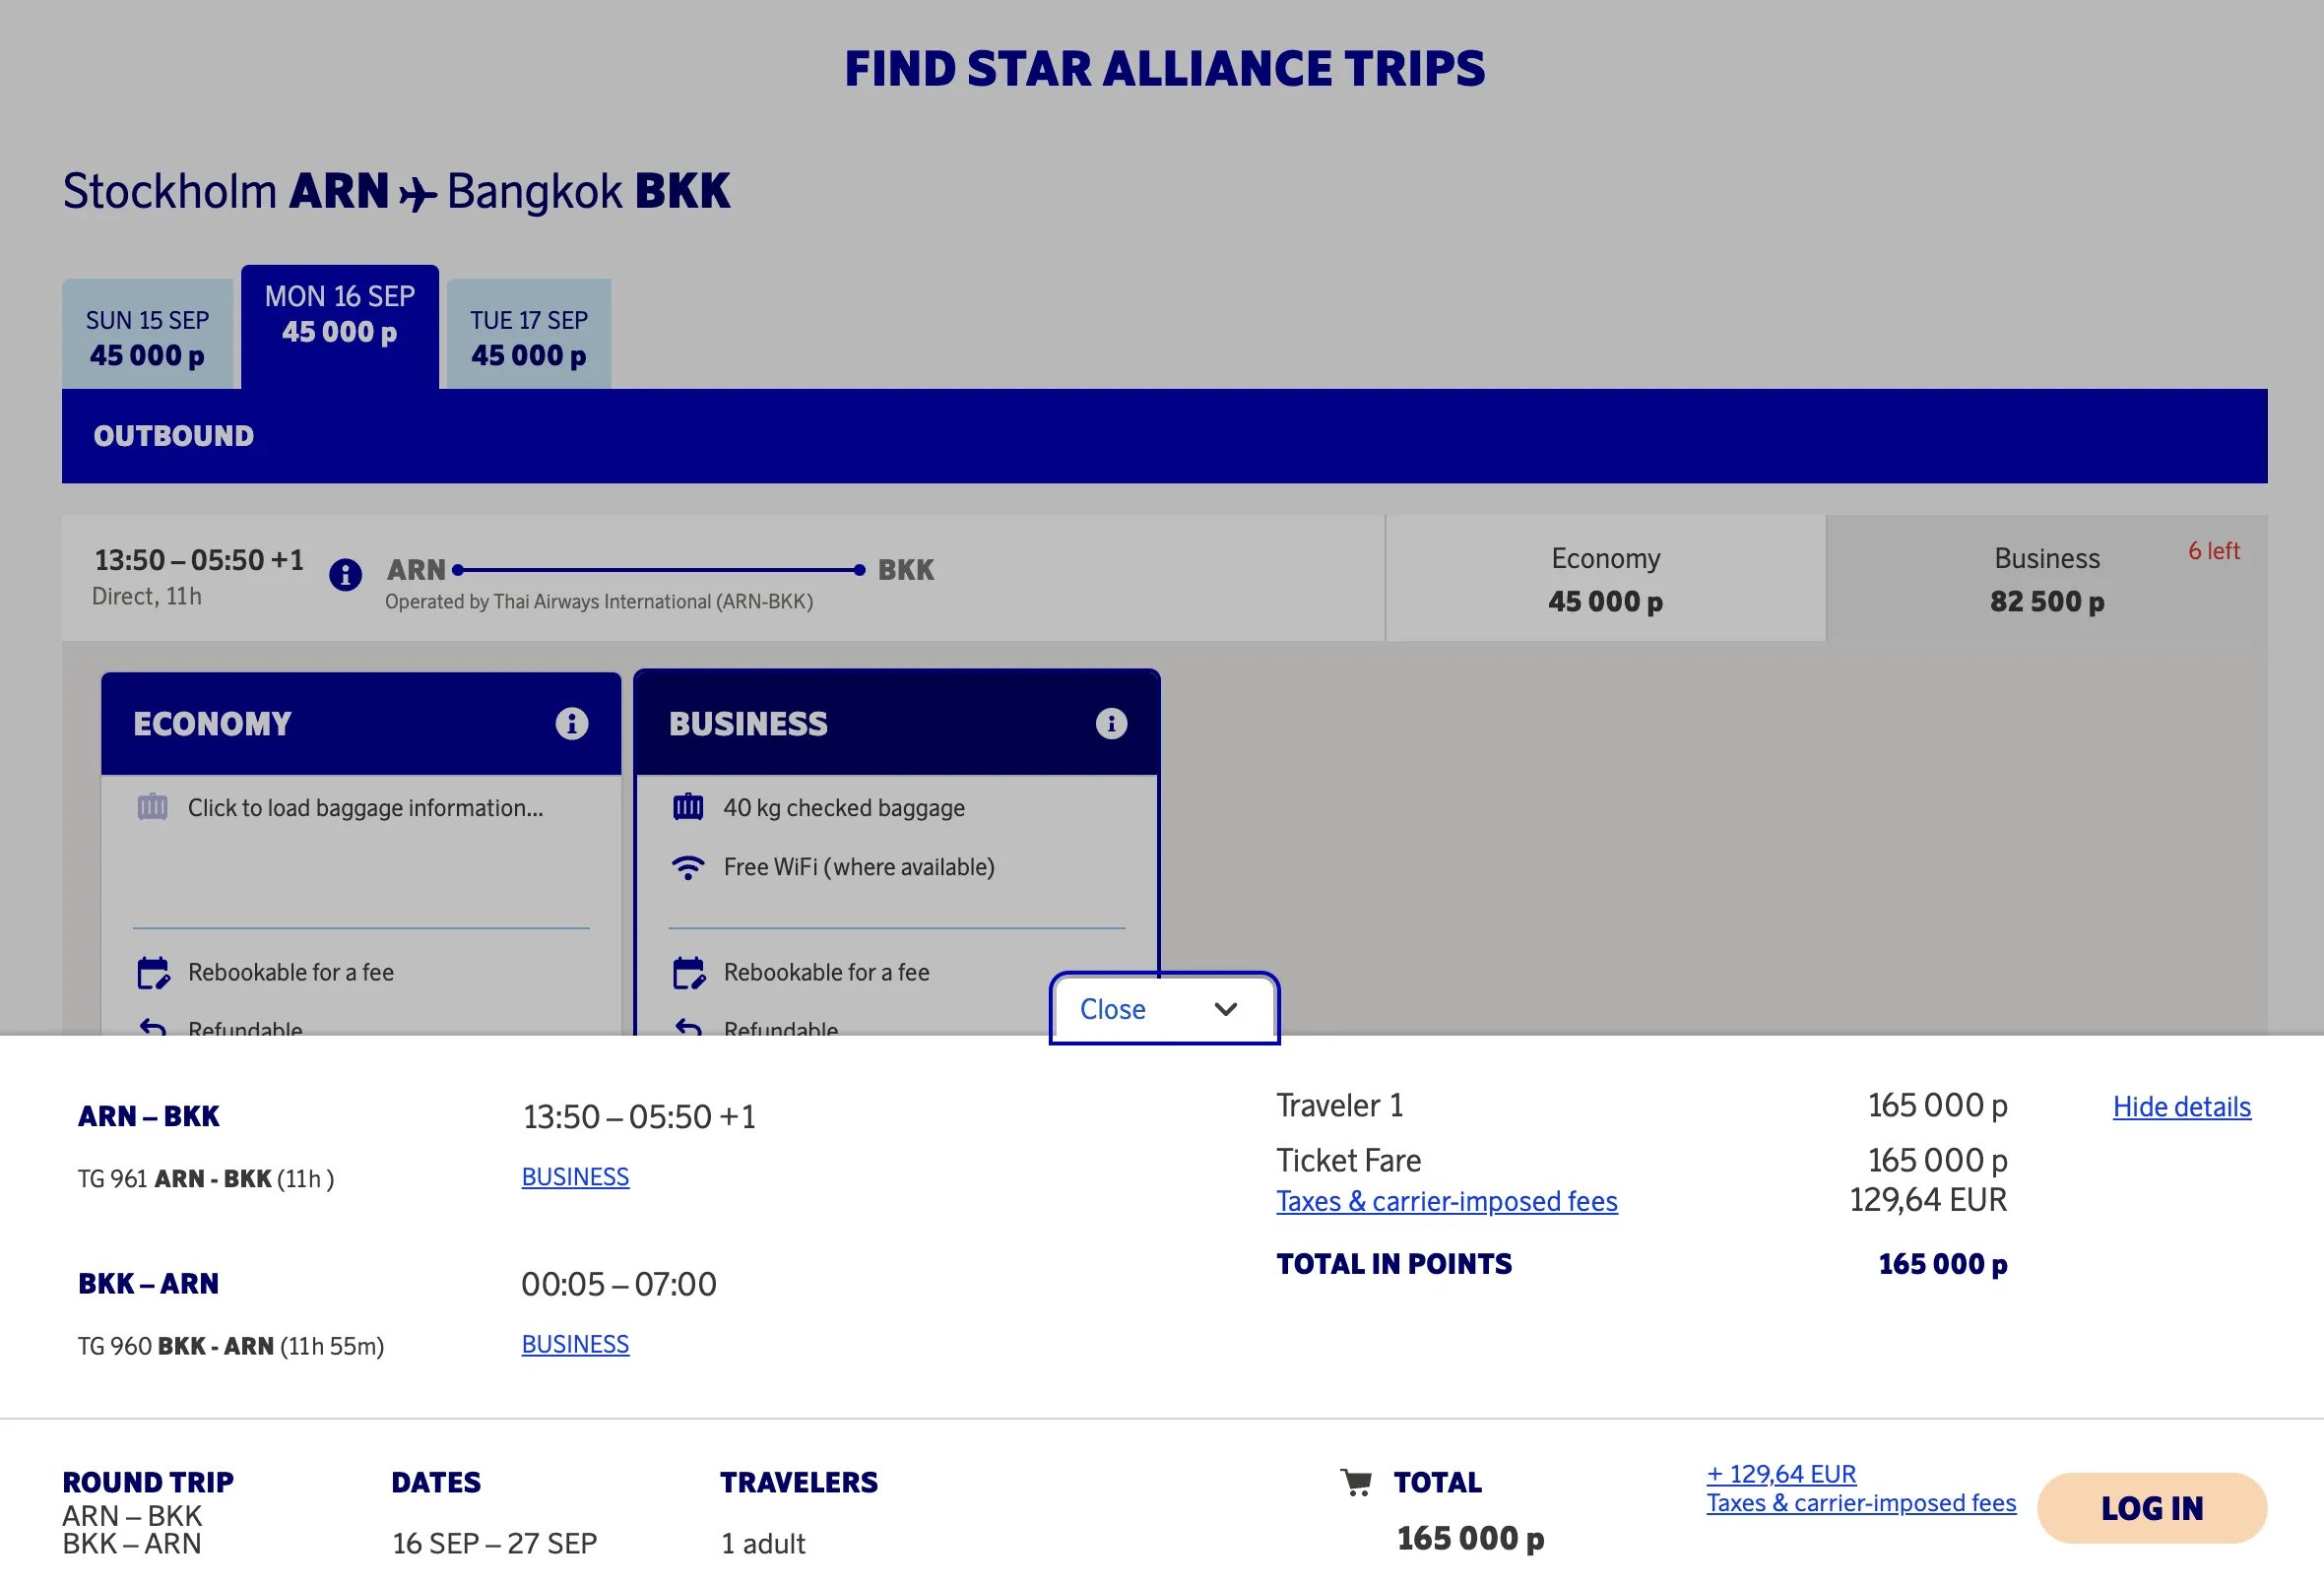2324x1583 pixels.
Task: Click Hide details link
Action: [2182, 1107]
